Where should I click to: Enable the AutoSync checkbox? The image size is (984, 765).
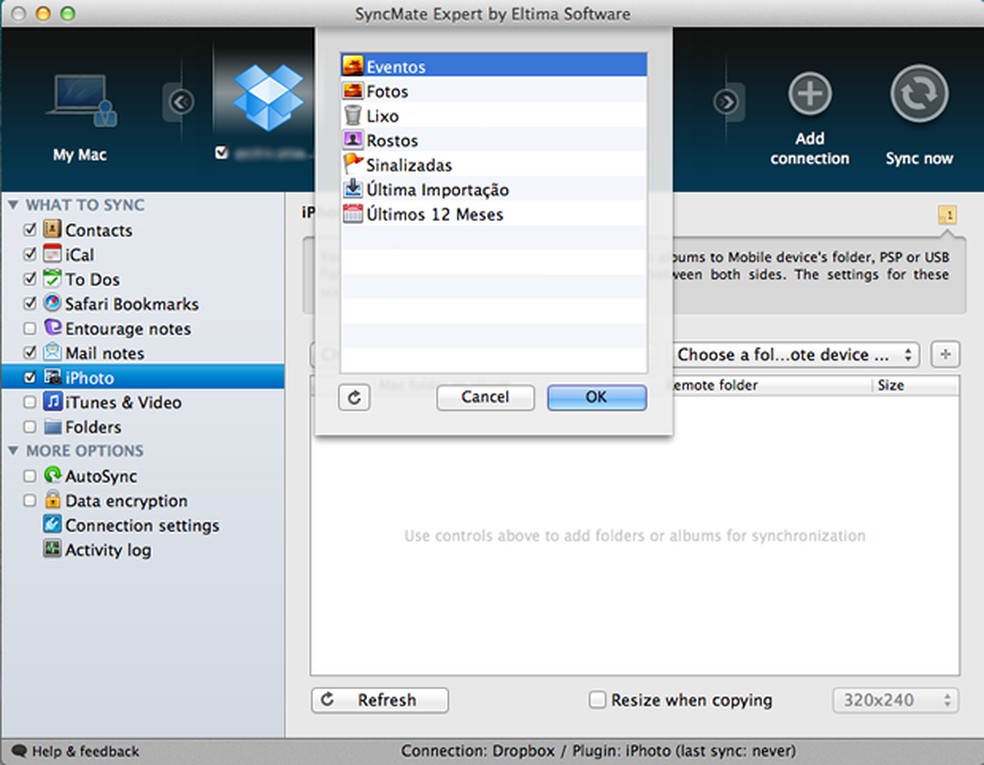click(x=29, y=476)
